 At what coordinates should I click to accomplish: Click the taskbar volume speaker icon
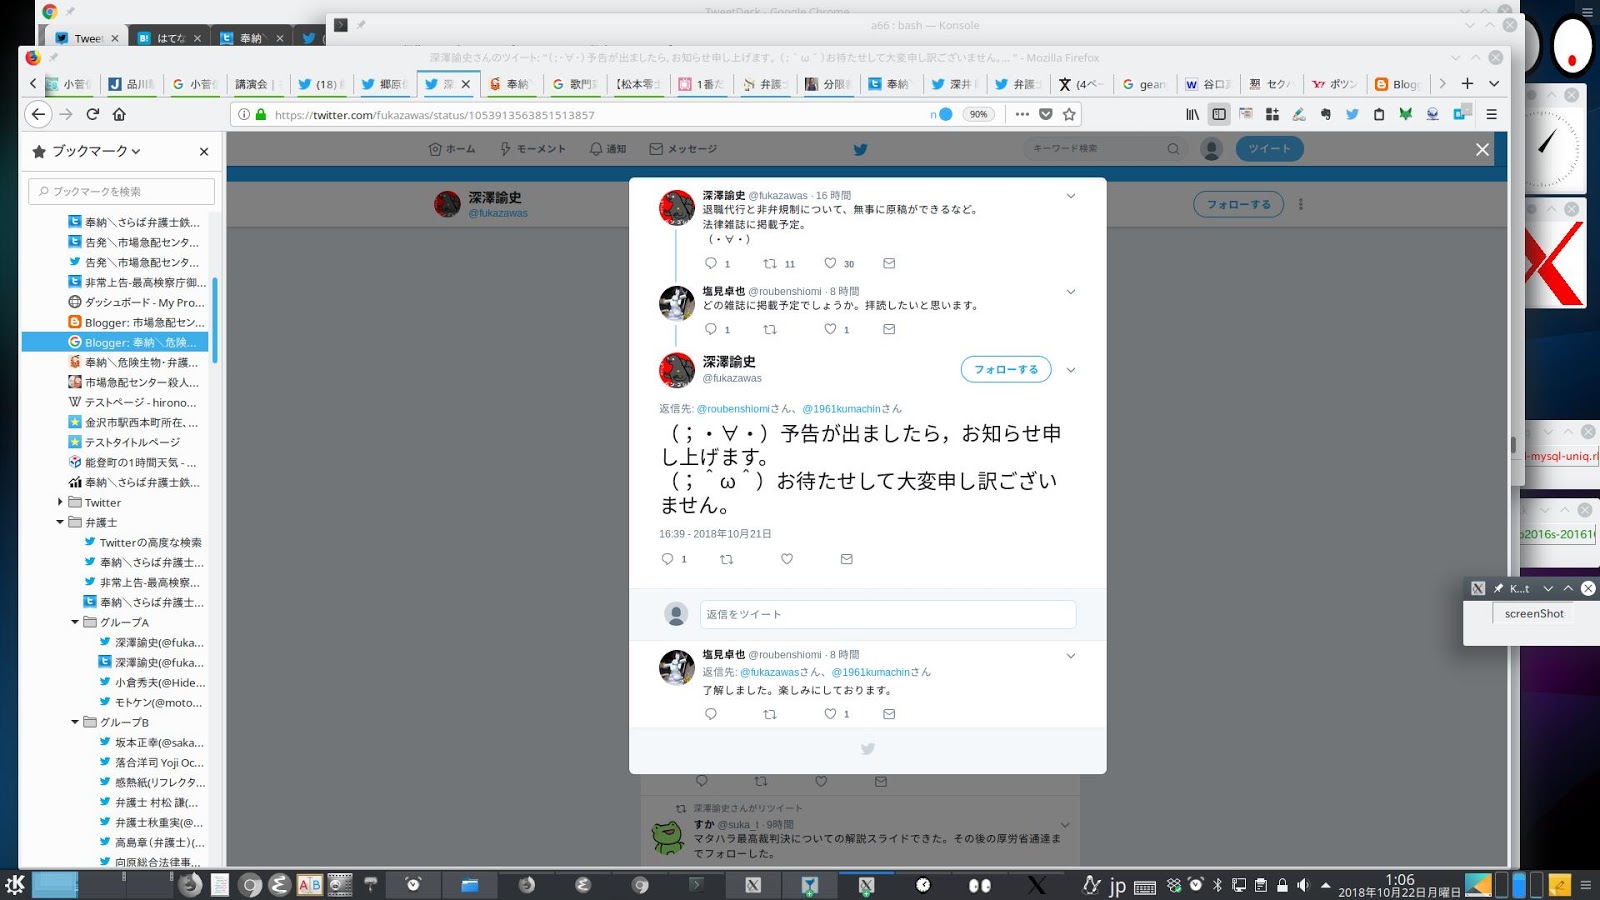pos(1303,885)
